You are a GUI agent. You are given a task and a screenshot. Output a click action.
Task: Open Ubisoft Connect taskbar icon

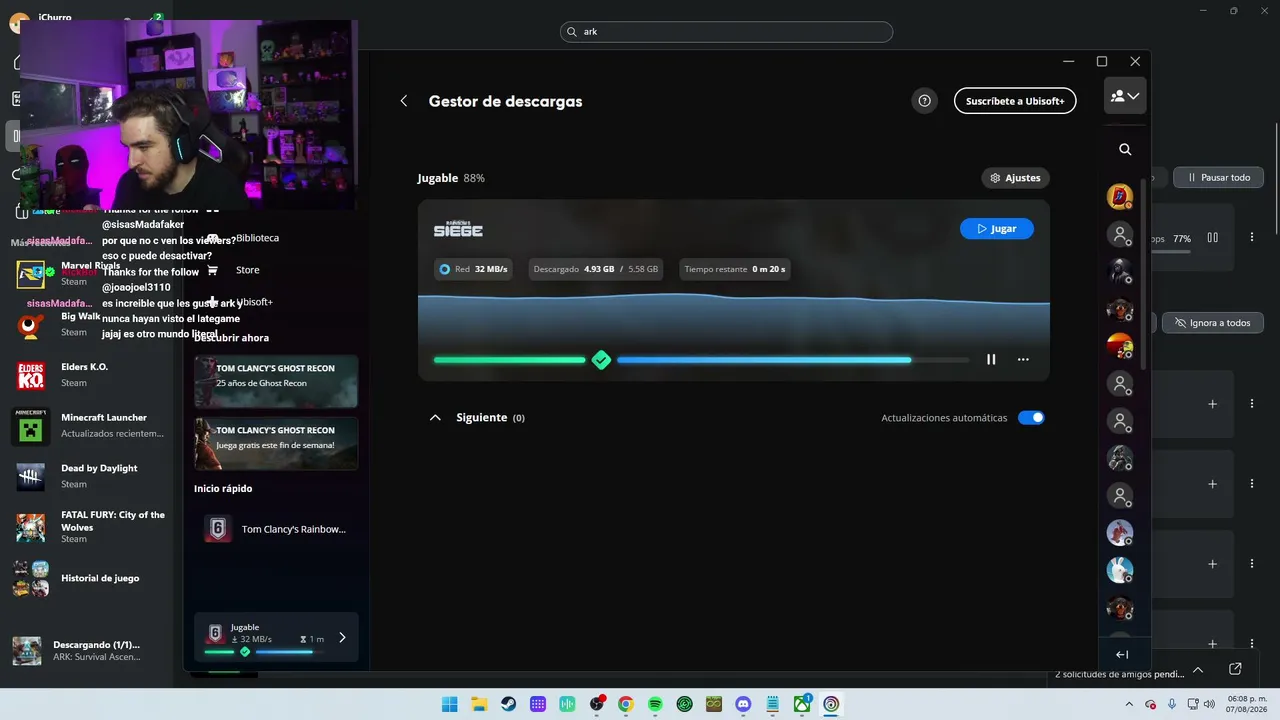click(x=831, y=704)
